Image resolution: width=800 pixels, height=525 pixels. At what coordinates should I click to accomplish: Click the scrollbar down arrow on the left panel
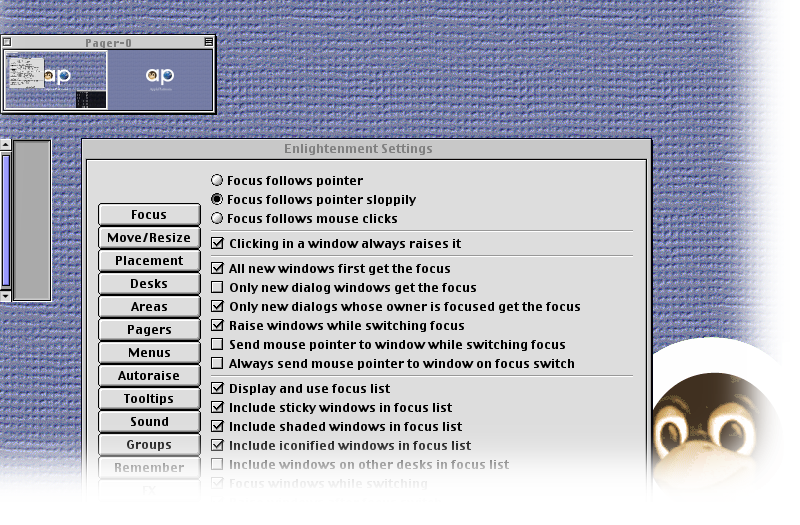coord(5,296)
